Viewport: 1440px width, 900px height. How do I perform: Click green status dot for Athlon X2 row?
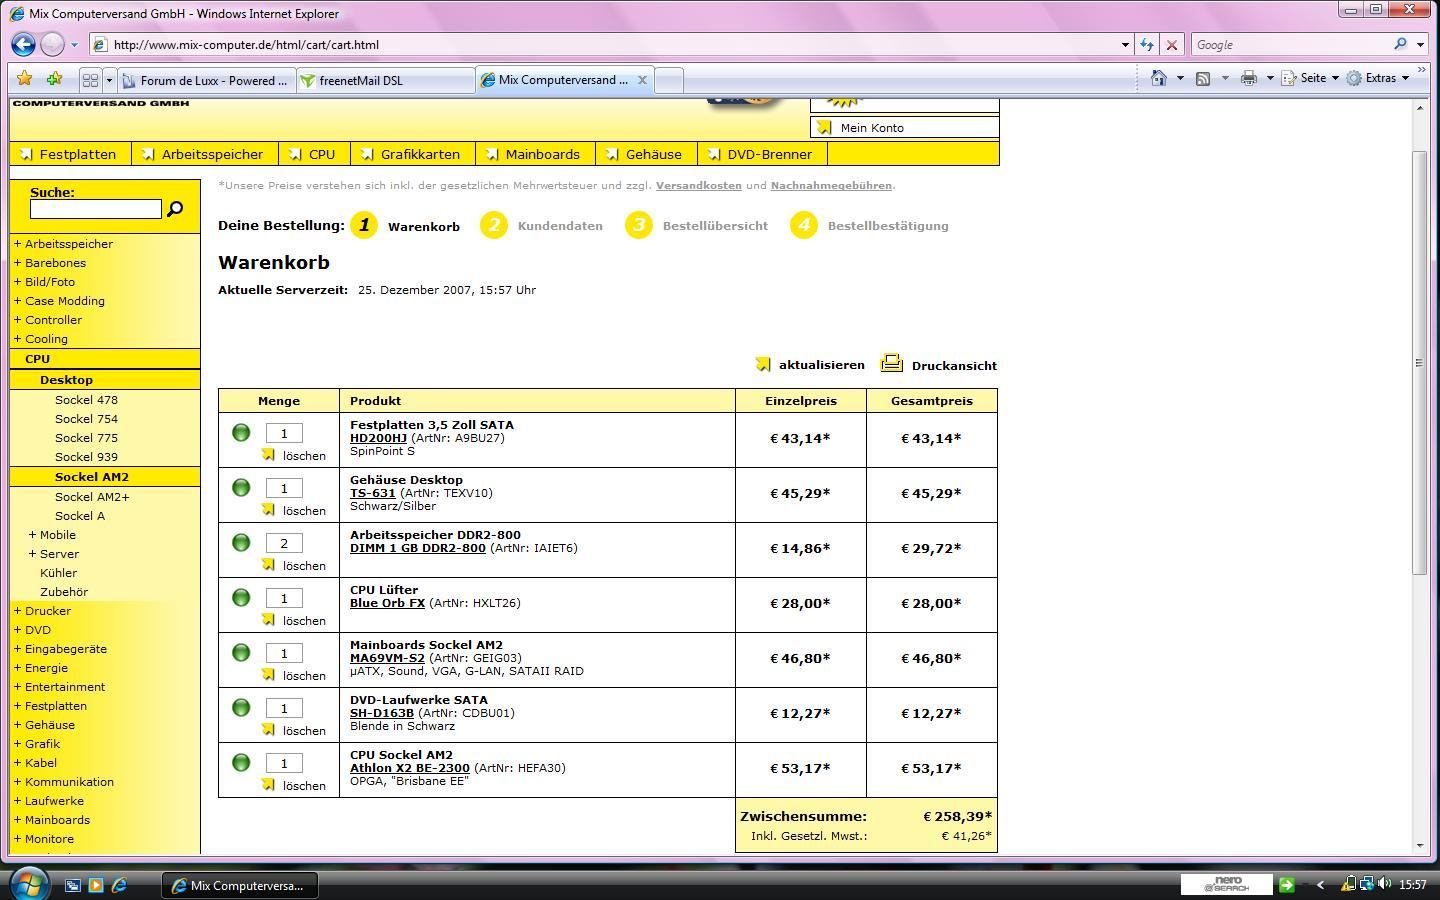click(x=241, y=762)
